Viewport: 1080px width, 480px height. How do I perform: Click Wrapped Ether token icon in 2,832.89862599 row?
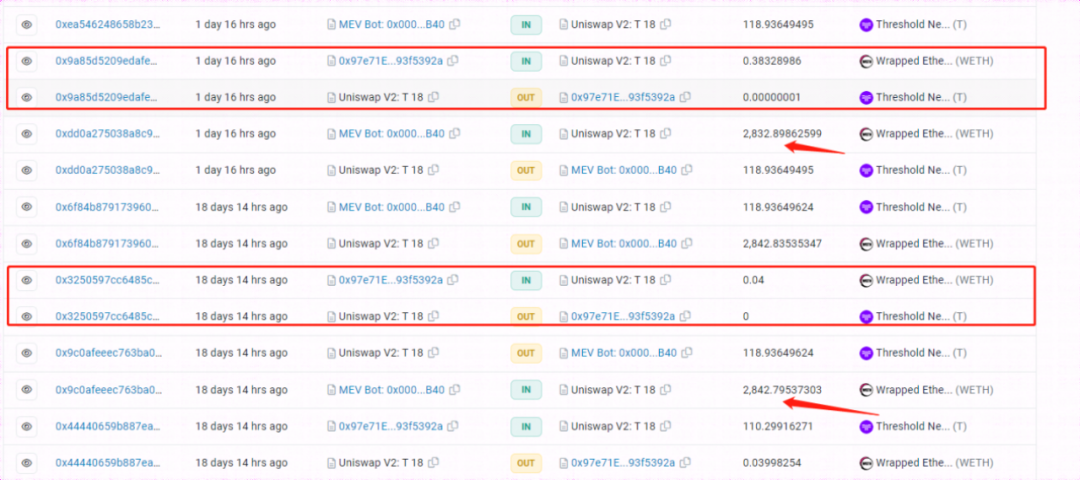click(866, 133)
